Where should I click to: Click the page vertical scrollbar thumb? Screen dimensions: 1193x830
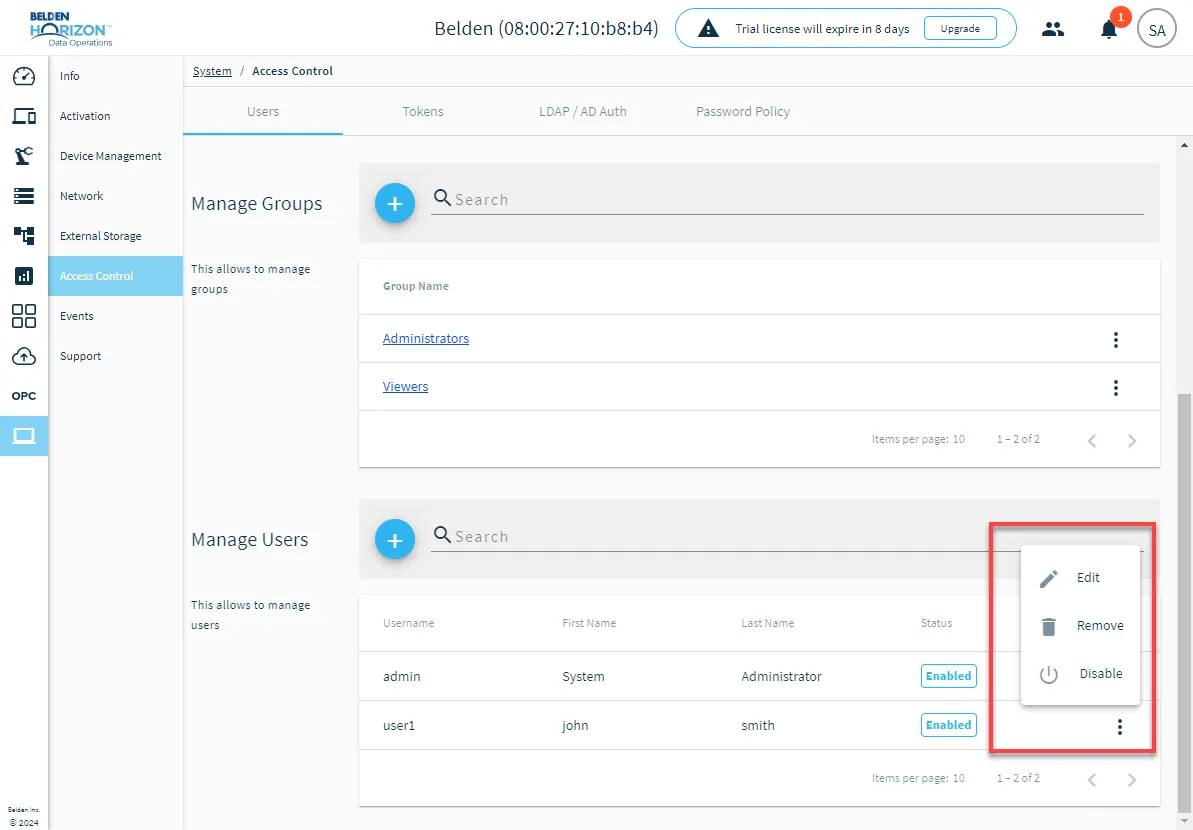pos(1185,604)
